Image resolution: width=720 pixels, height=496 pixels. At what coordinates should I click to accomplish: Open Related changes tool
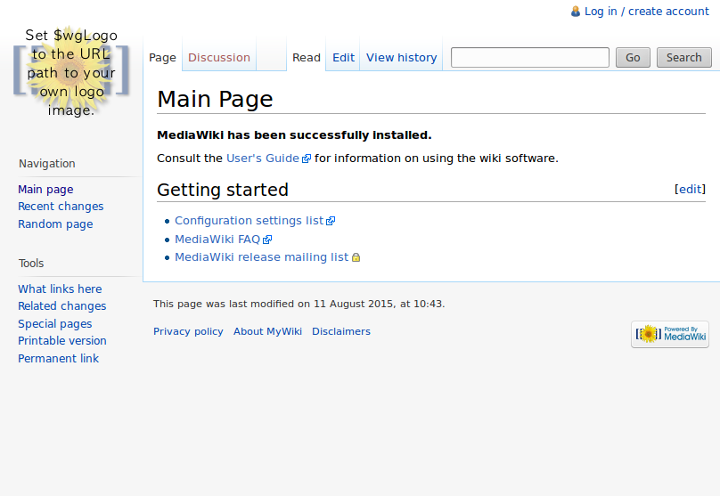coord(62,306)
